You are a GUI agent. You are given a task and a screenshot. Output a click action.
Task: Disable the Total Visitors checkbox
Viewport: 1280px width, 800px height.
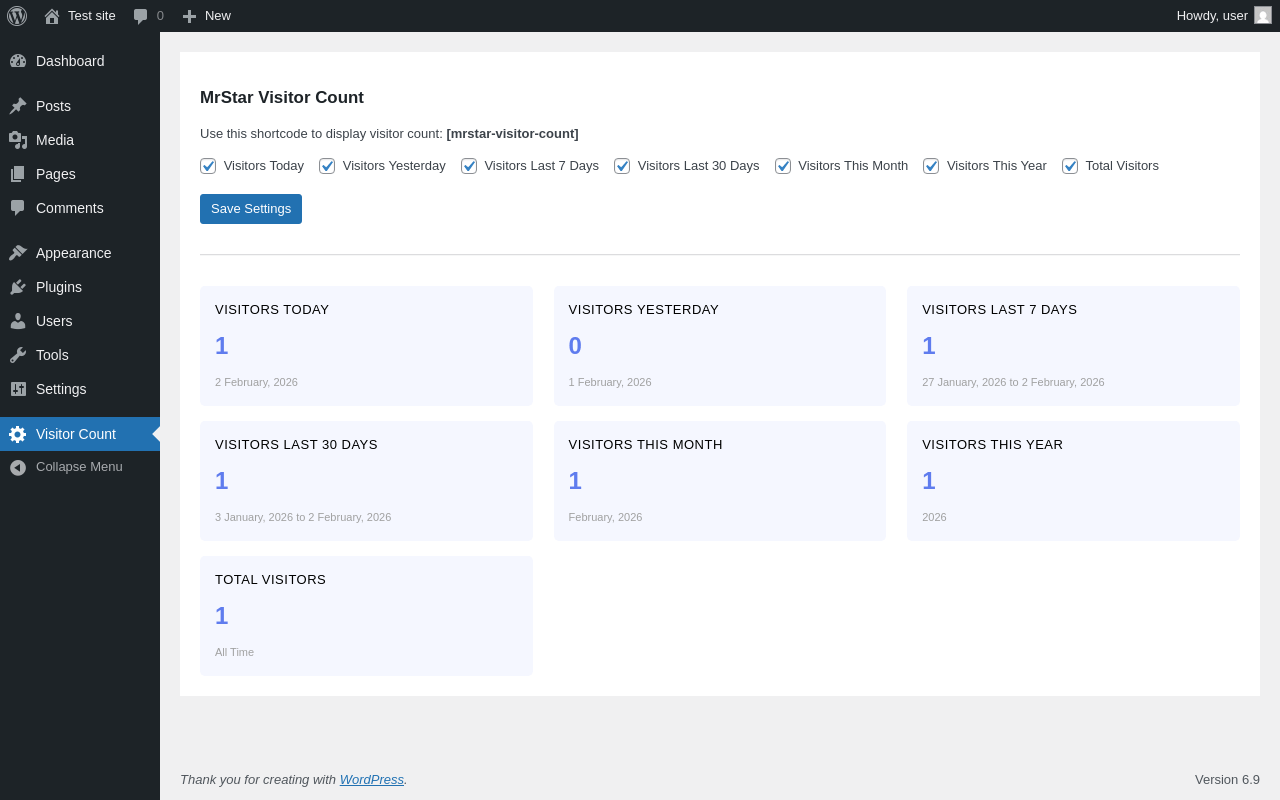coord(1070,166)
